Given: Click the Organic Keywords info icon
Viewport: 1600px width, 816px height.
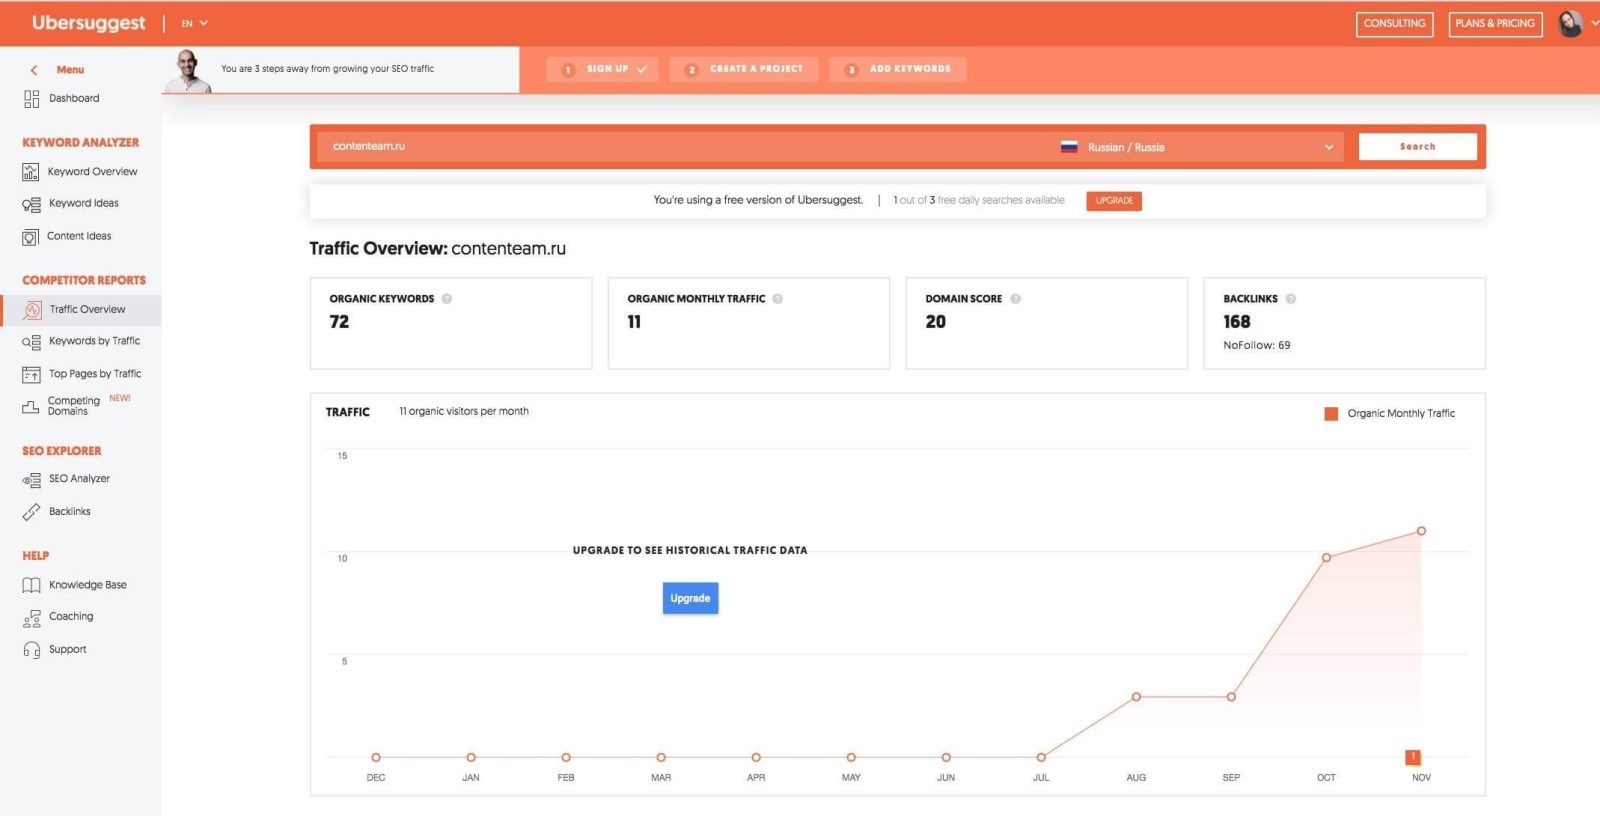Looking at the screenshot, I should tap(447, 299).
